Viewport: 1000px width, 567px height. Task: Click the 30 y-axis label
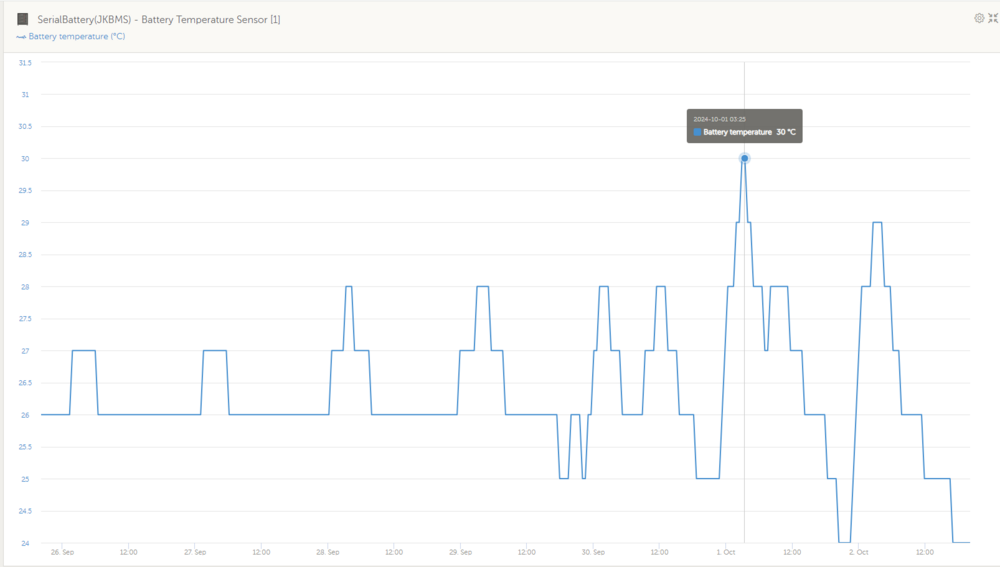click(x=26, y=159)
